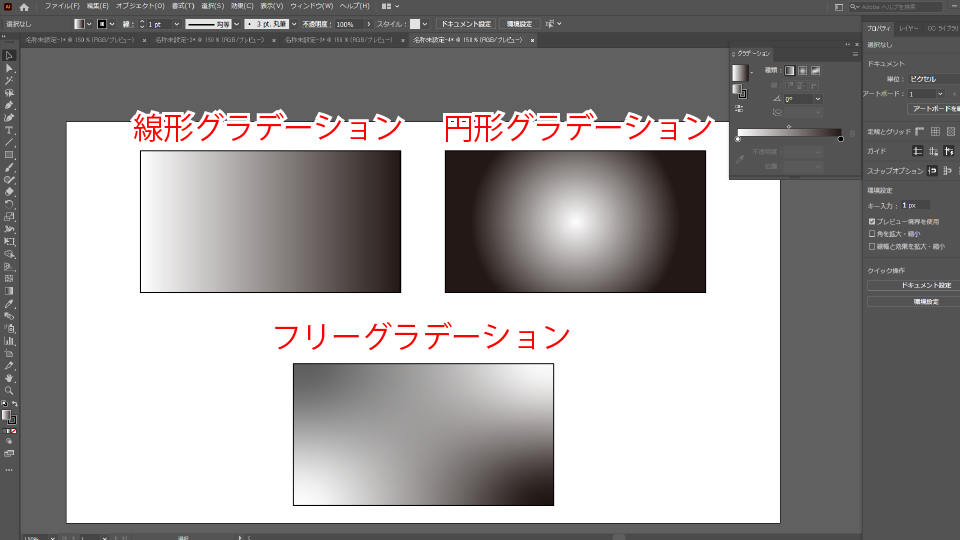Switch to the レイヤー panel tab
The image size is (960, 540).
pos(909,28)
